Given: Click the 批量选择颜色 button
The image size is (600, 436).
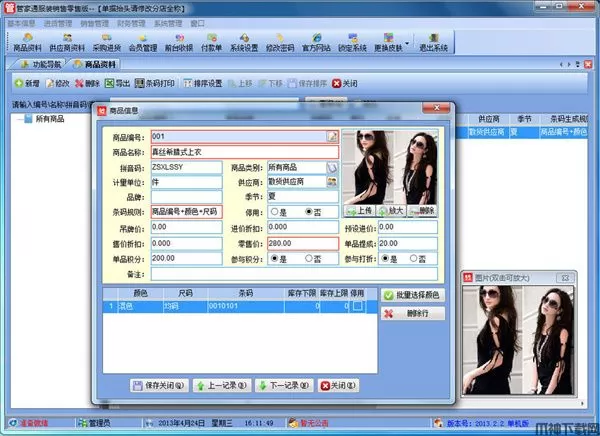Looking at the screenshot, I should point(414,297).
